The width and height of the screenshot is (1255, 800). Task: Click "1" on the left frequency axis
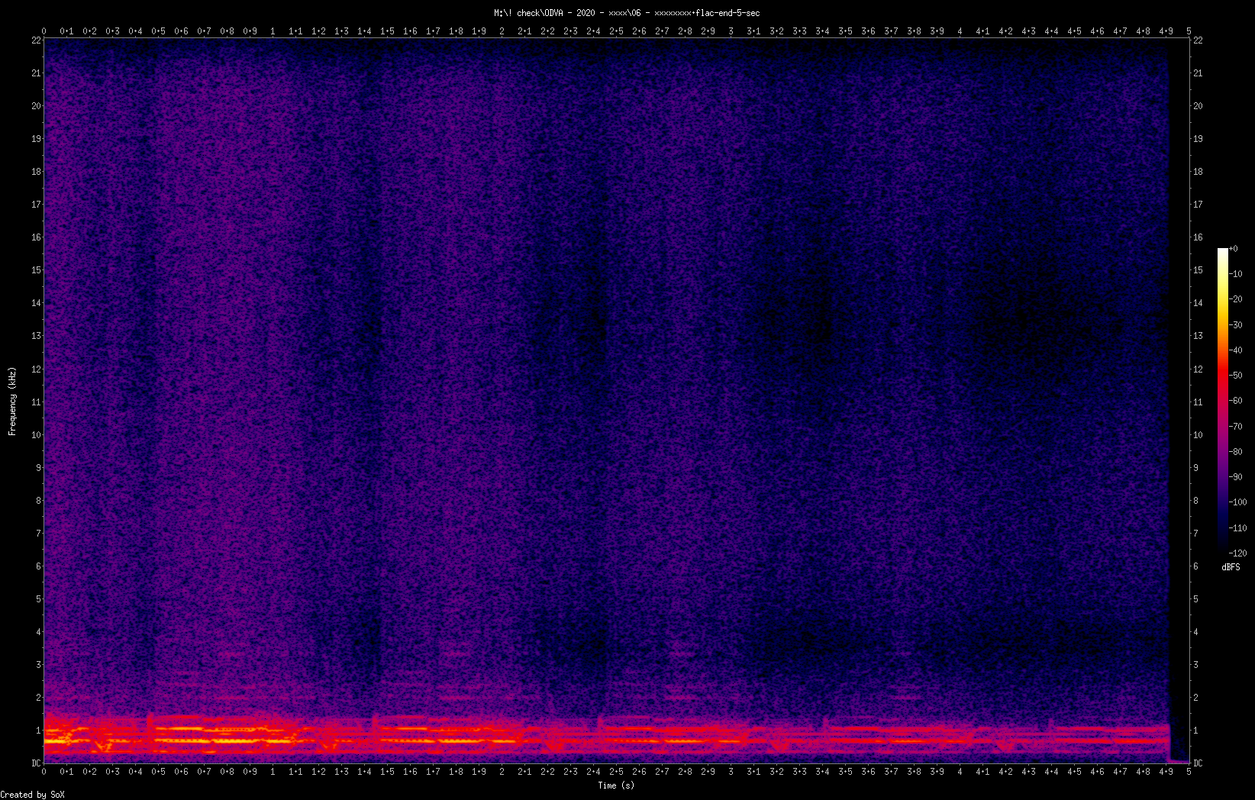click(x=37, y=730)
